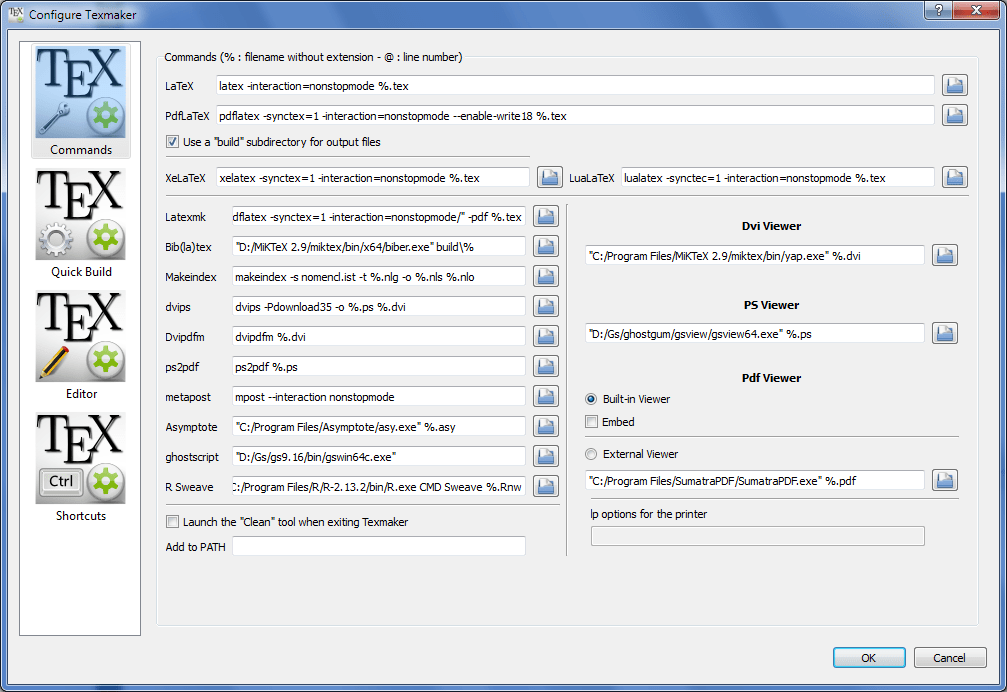The image size is (1007, 692).
Task: Browse for the external SumatraPDF viewer
Action: click(x=944, y=480)
